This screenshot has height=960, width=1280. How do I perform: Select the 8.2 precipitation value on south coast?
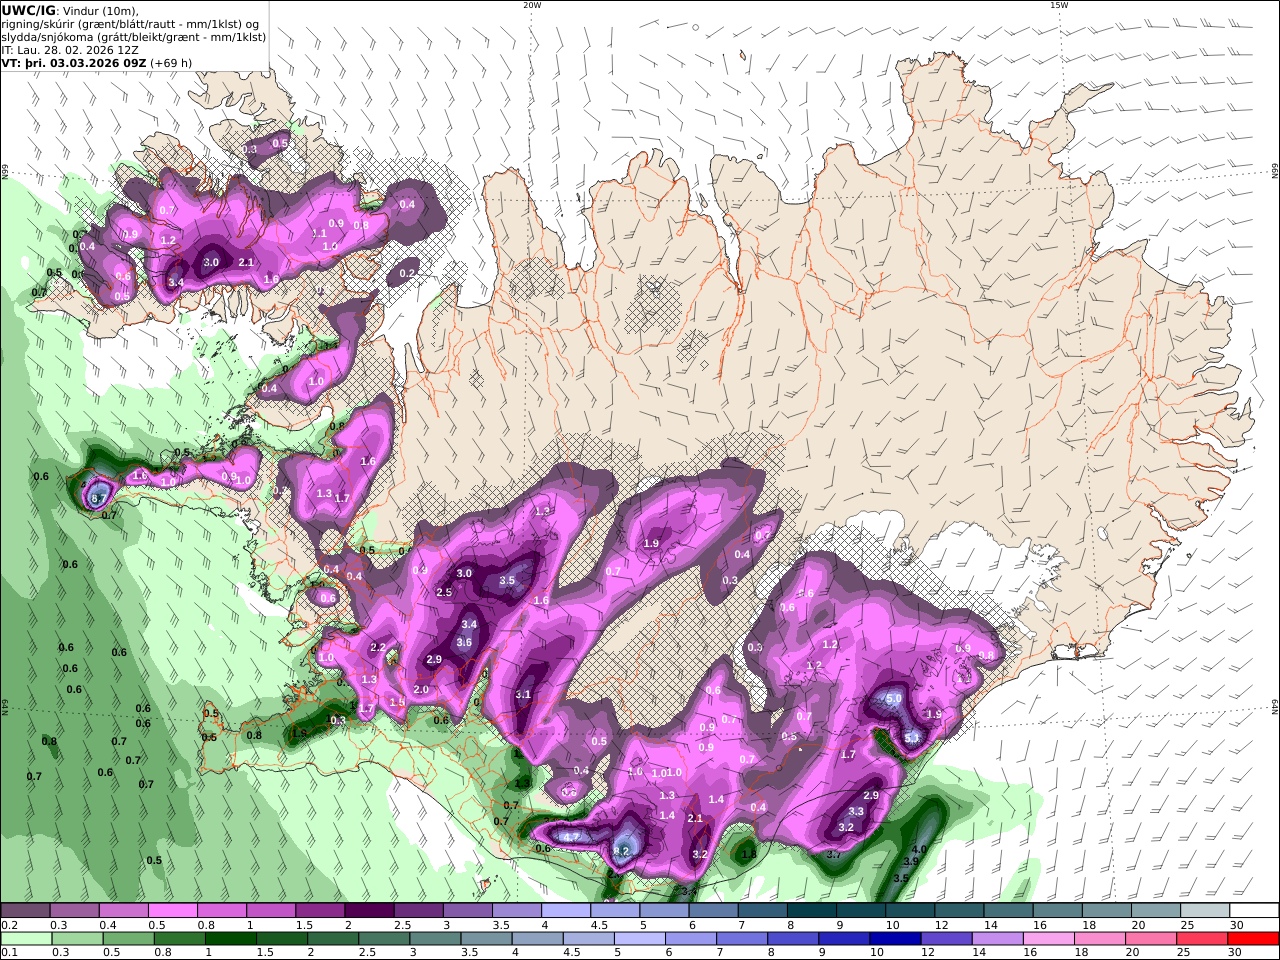[x=621, y=851]
